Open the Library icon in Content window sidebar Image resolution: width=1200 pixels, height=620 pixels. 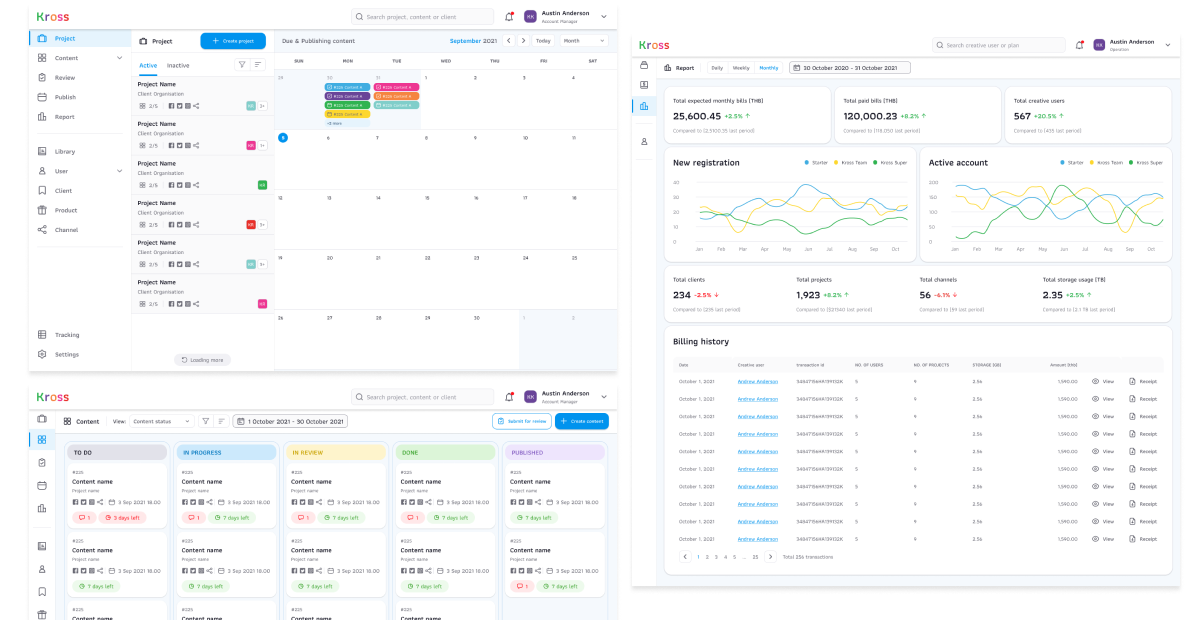click(x=42, y=546)
